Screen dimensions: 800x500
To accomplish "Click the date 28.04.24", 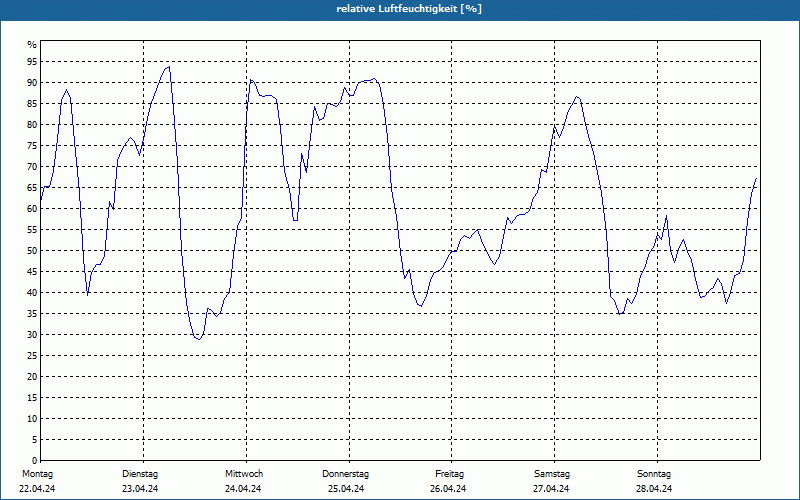I will pos(654,489).
